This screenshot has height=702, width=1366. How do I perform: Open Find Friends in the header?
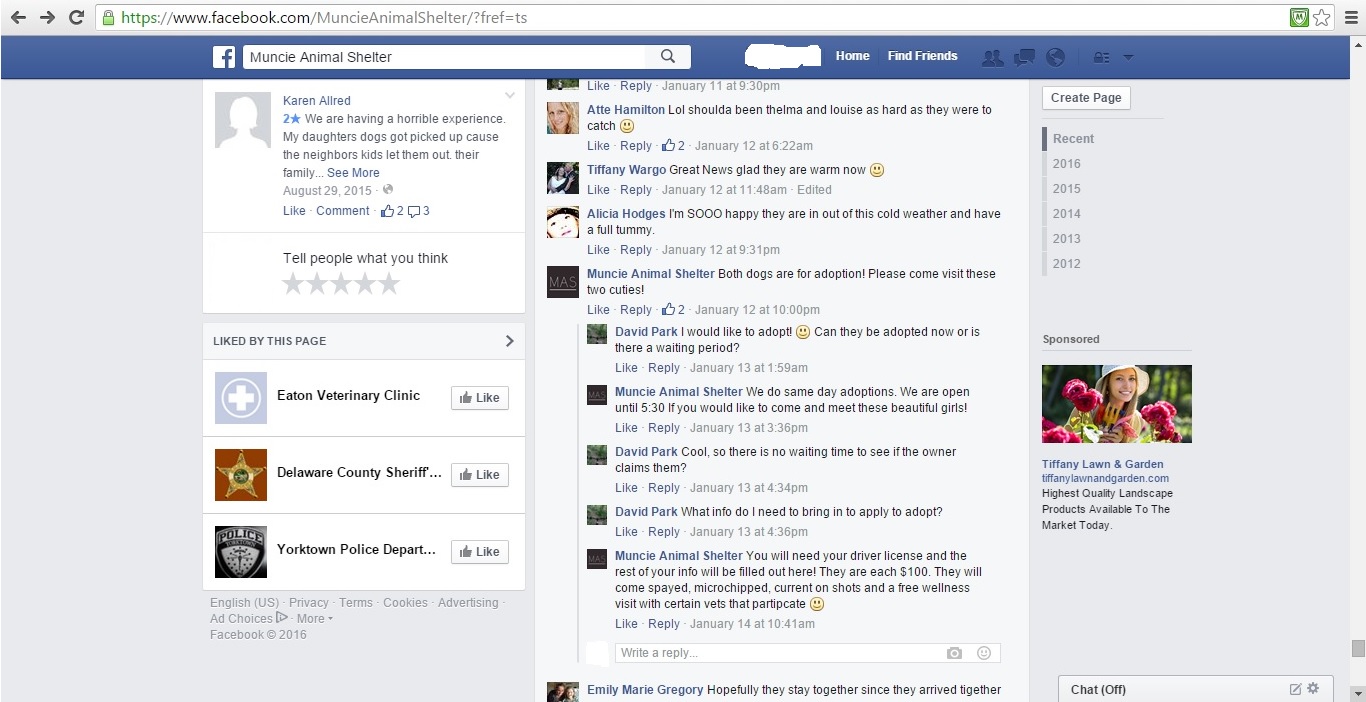[x=922, y=56]
